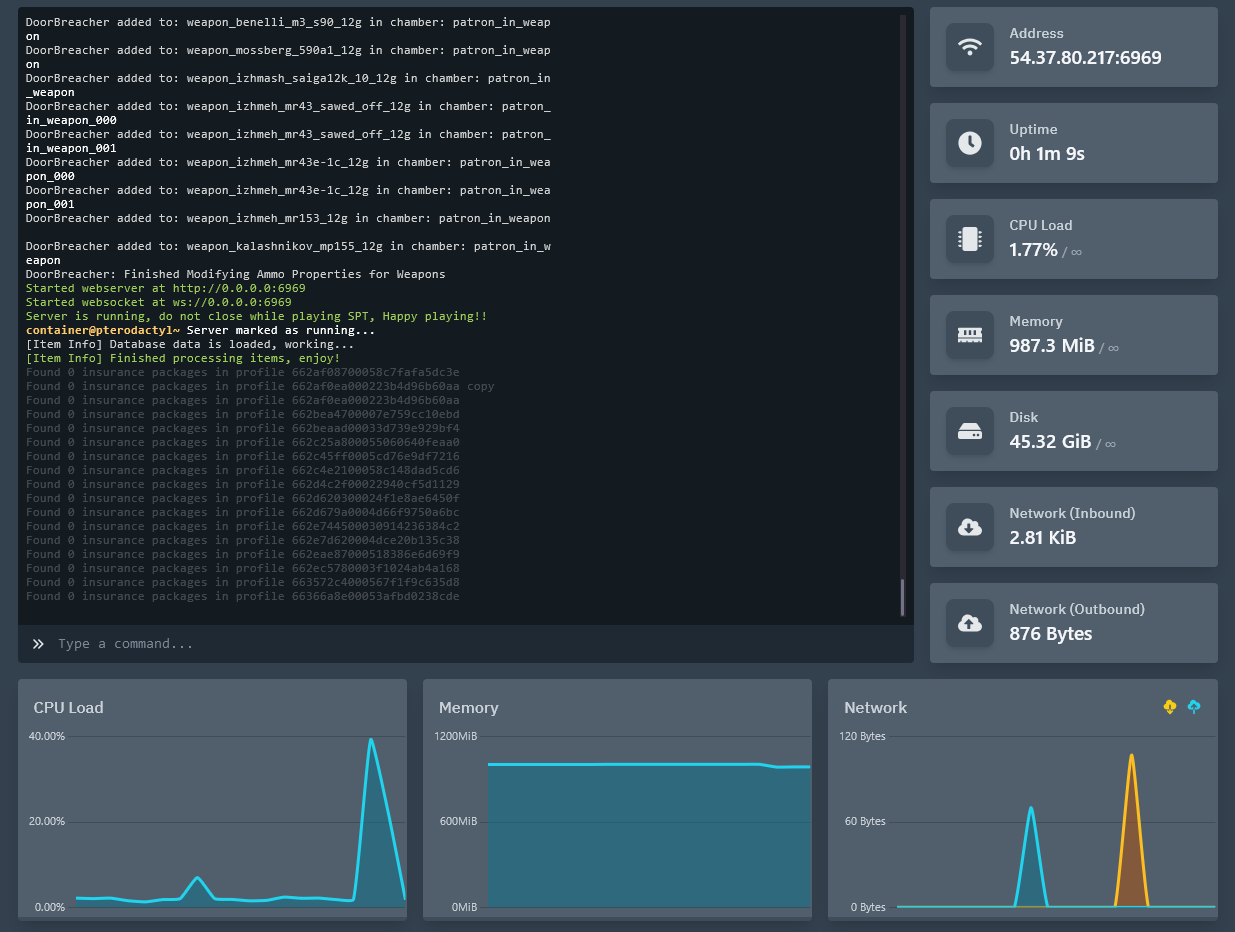Click the yellow peak in Network chart
Screen dimensions: 1235x932
[x=1131, y=756]
